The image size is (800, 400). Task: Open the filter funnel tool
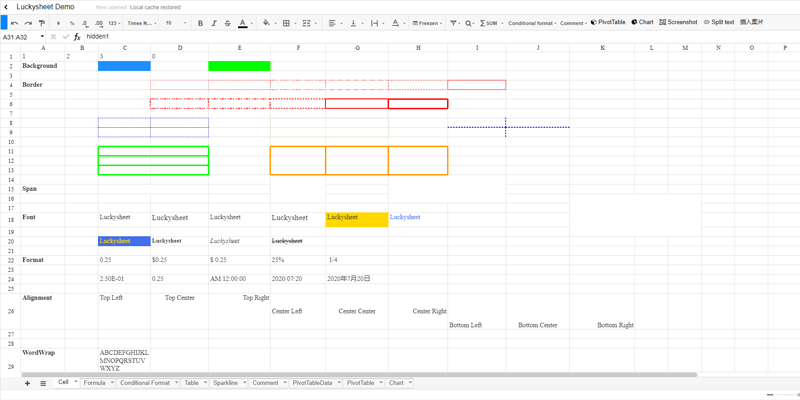[x=453, y=23]
